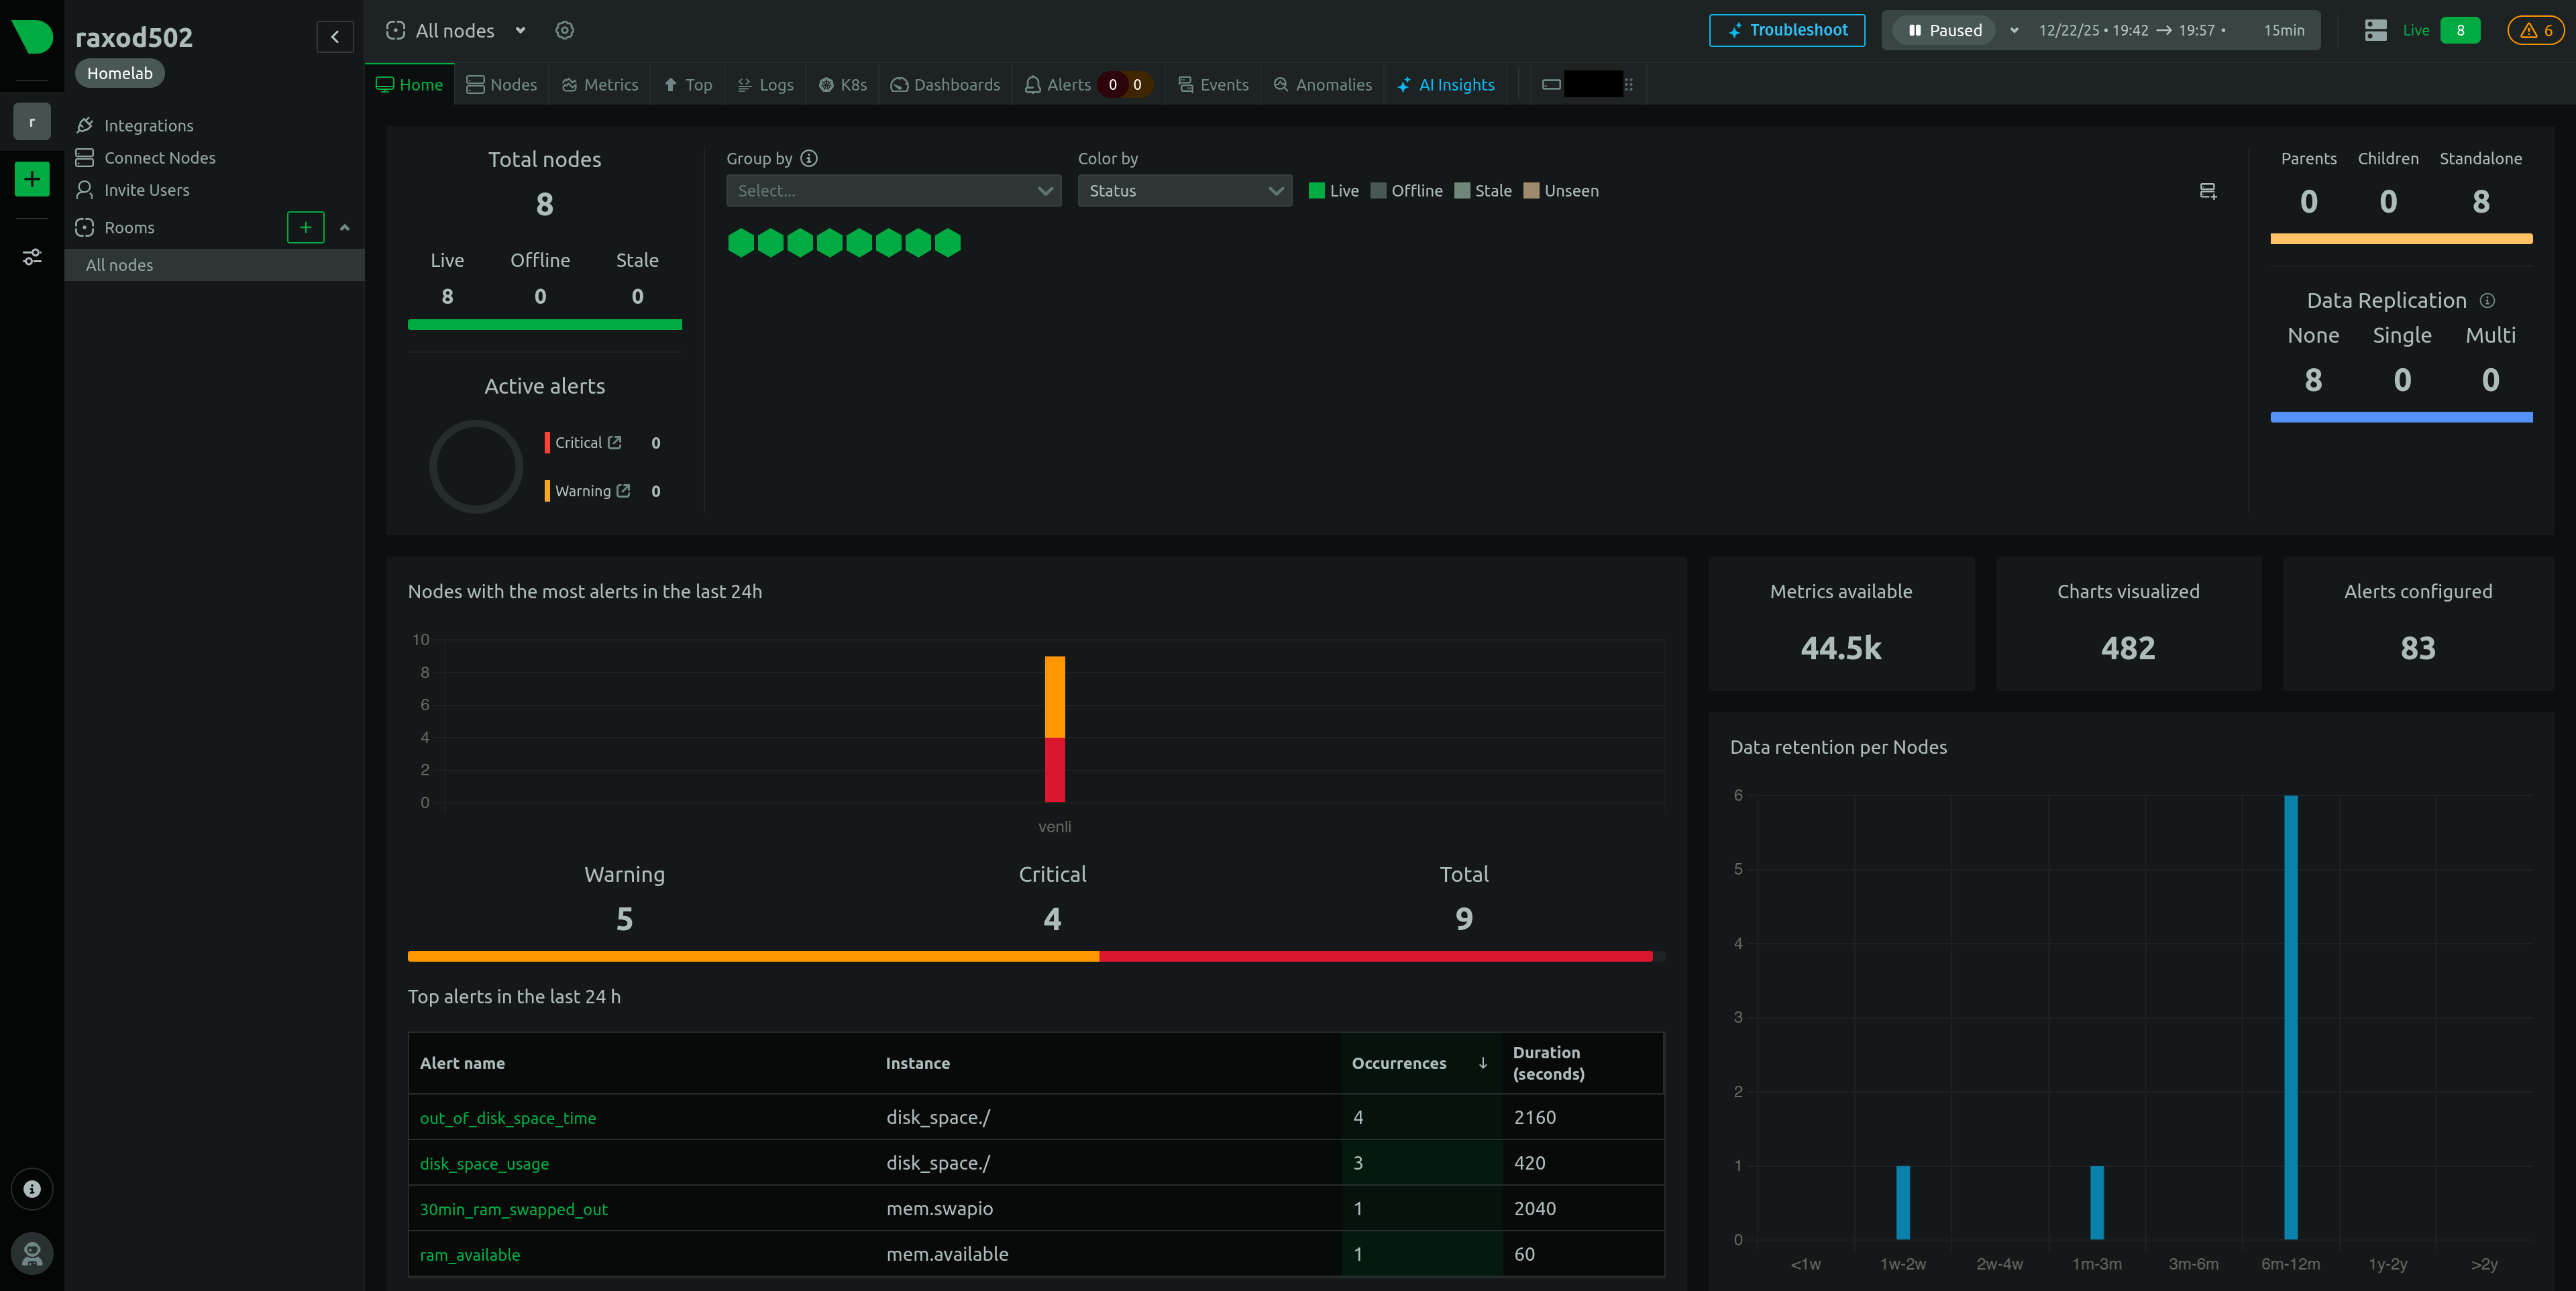Collapse the Rooms list chevron
The height and width of the screenshot is (1291, 2576).
click(x=345, y=227)
